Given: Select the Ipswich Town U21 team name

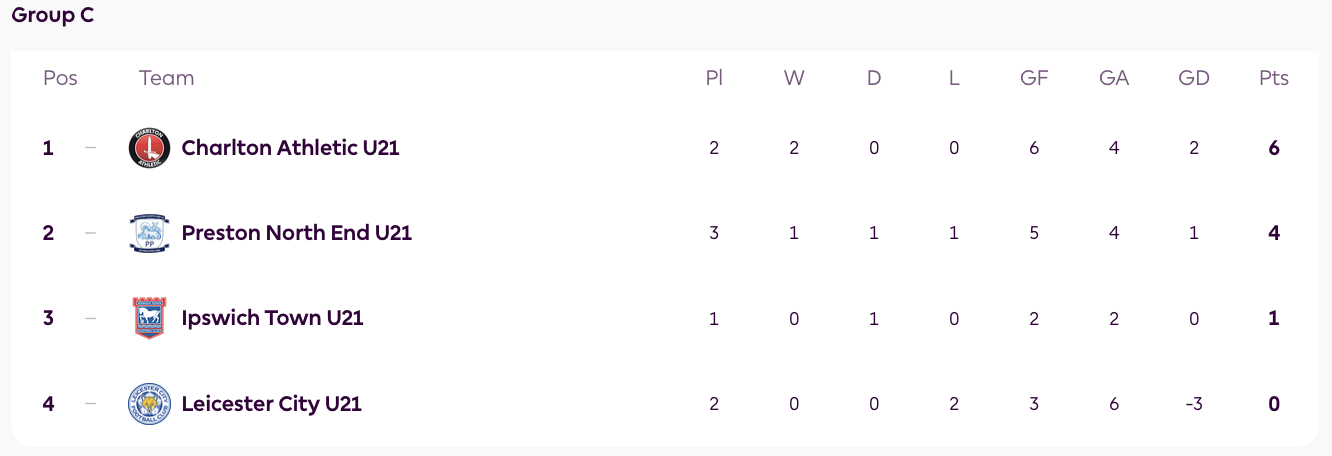Looking at the screenshot, I should click(x=272, y=318).
